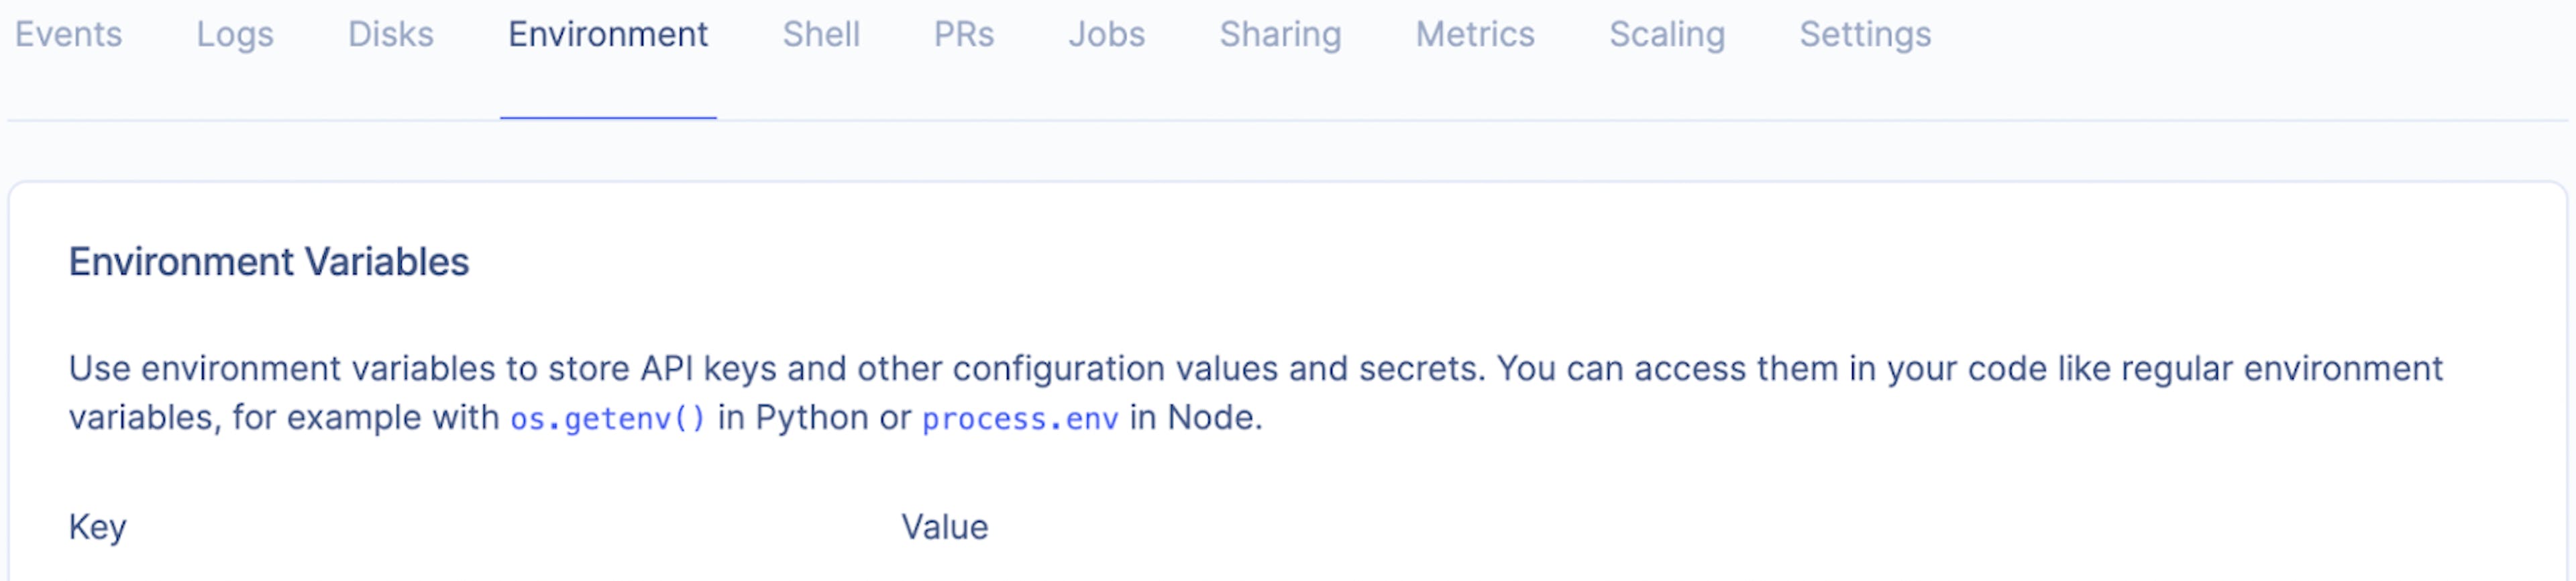Click the os.getenv() code snippet
2576x581 pixels.
click(608, 418)
